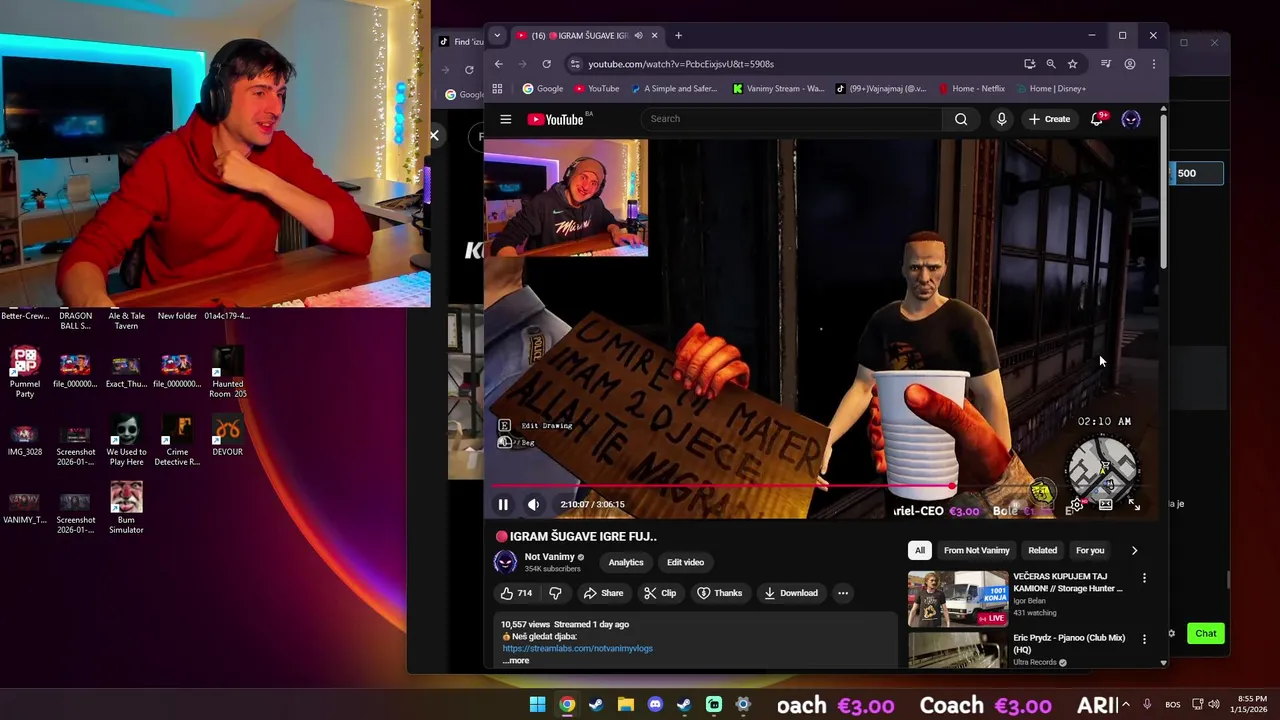
Task: View site information icon in address bar
Action: click(575, 64)
